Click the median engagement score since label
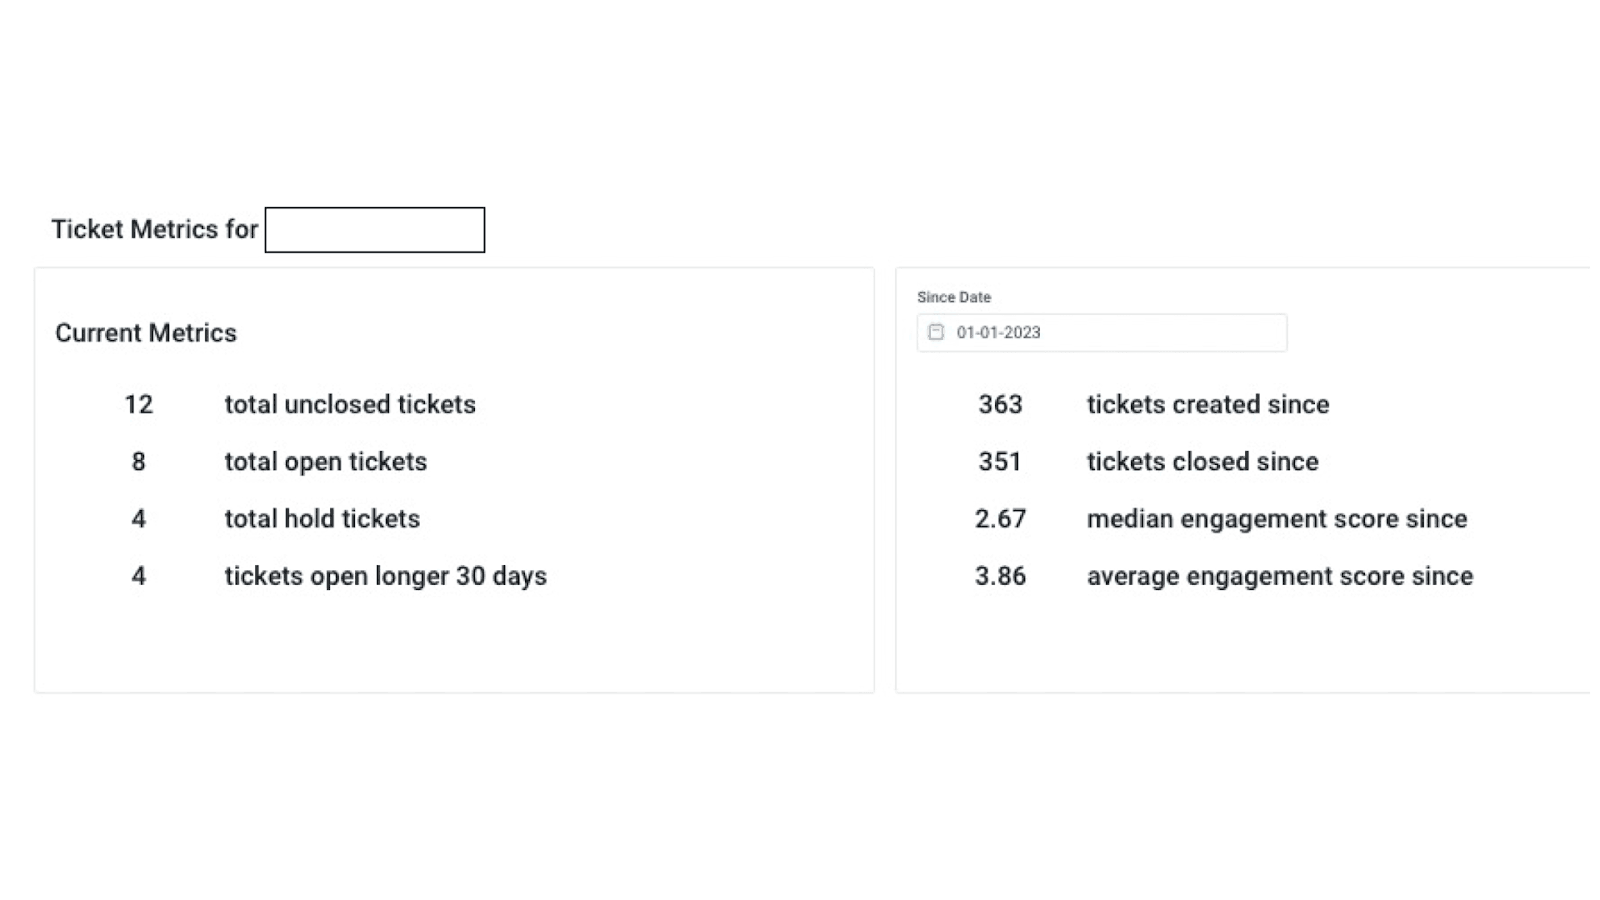1600x900 pixels. click(x=1277, y=518)
